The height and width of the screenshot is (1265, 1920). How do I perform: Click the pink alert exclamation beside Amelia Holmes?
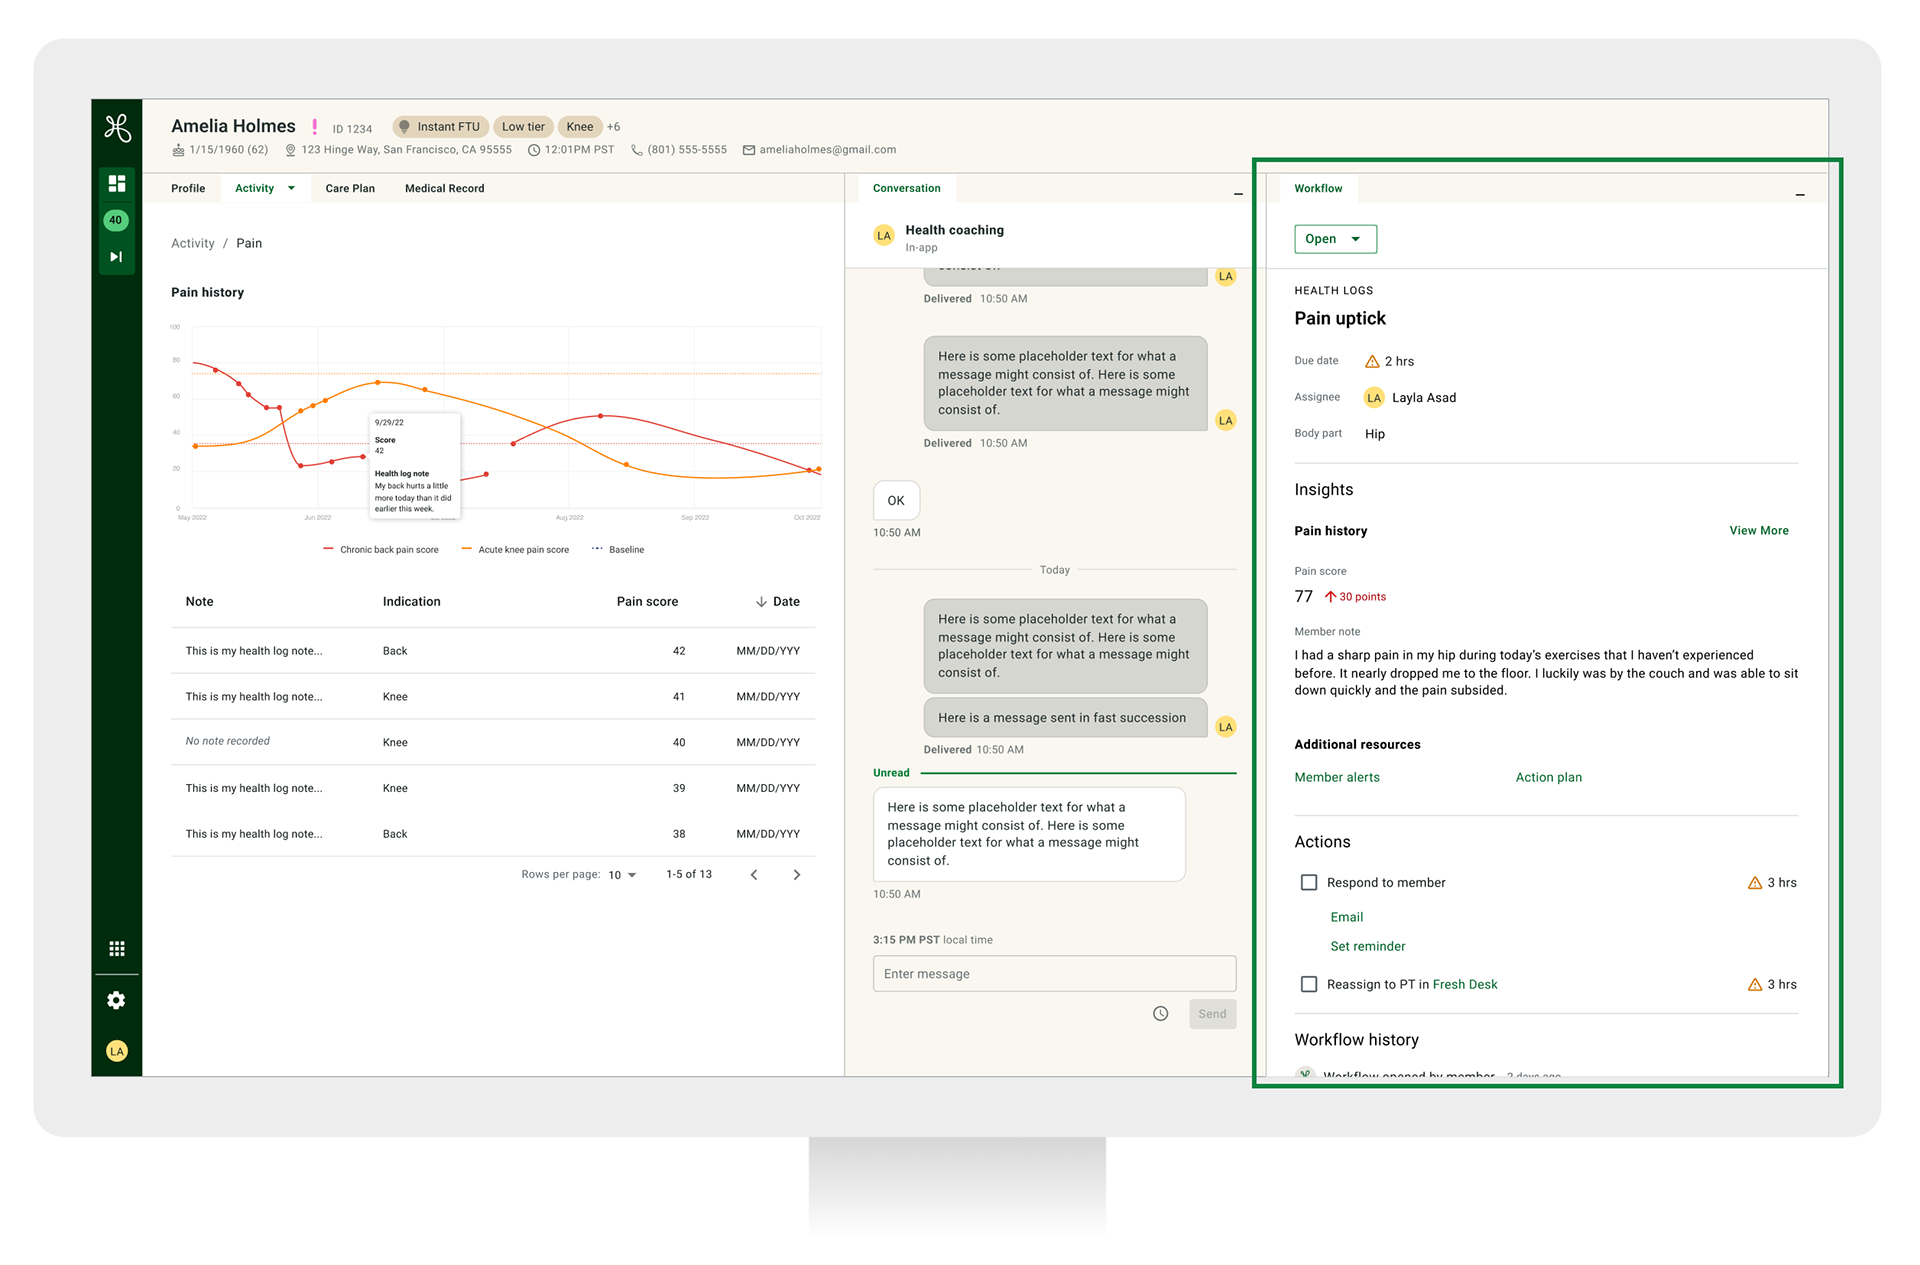[314, 127]
